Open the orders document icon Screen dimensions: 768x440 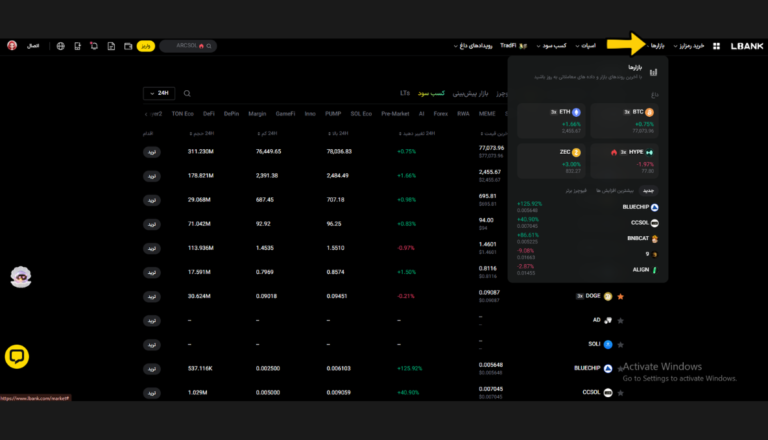click(x=111, y=46)
